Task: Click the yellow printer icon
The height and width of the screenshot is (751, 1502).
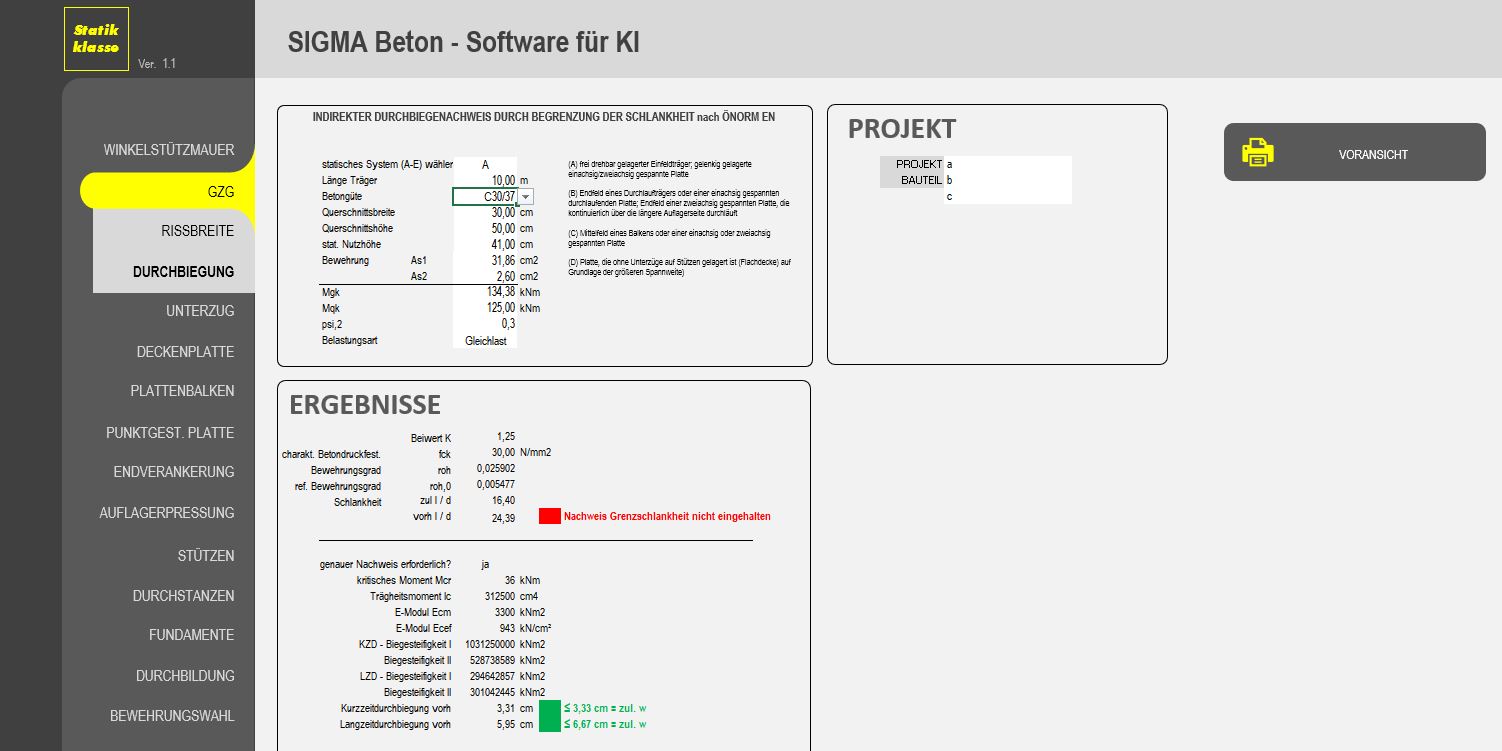Action: tap(1257, 153)
